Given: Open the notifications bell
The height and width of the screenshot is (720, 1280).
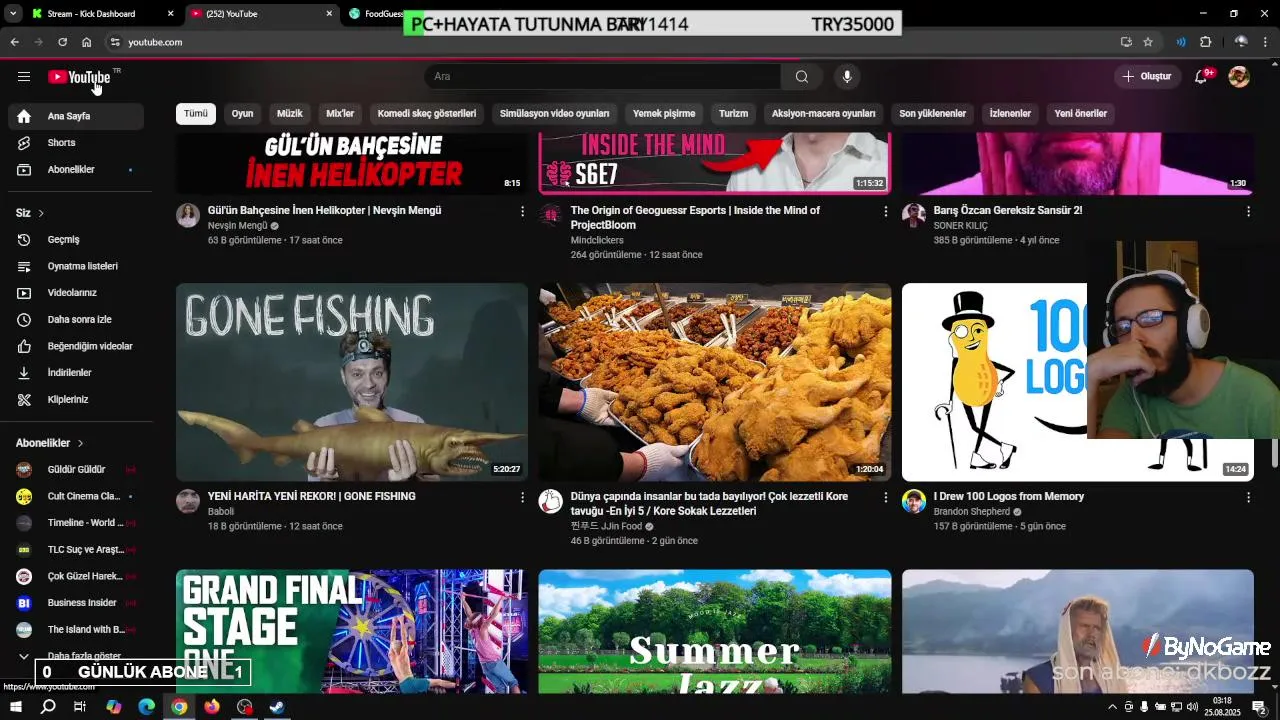Looking at the screenshot, I should pyautogui.click(x=1202, y=76).
